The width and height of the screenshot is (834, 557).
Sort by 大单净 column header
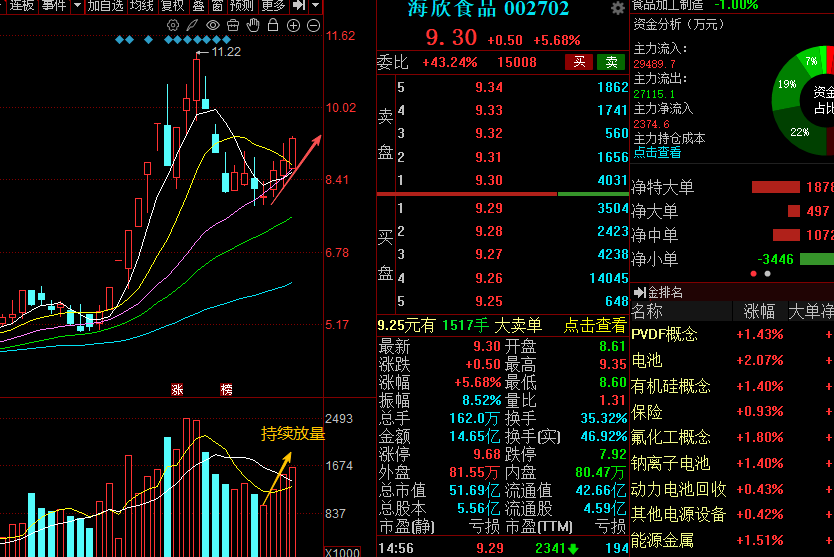click(811, 312)
